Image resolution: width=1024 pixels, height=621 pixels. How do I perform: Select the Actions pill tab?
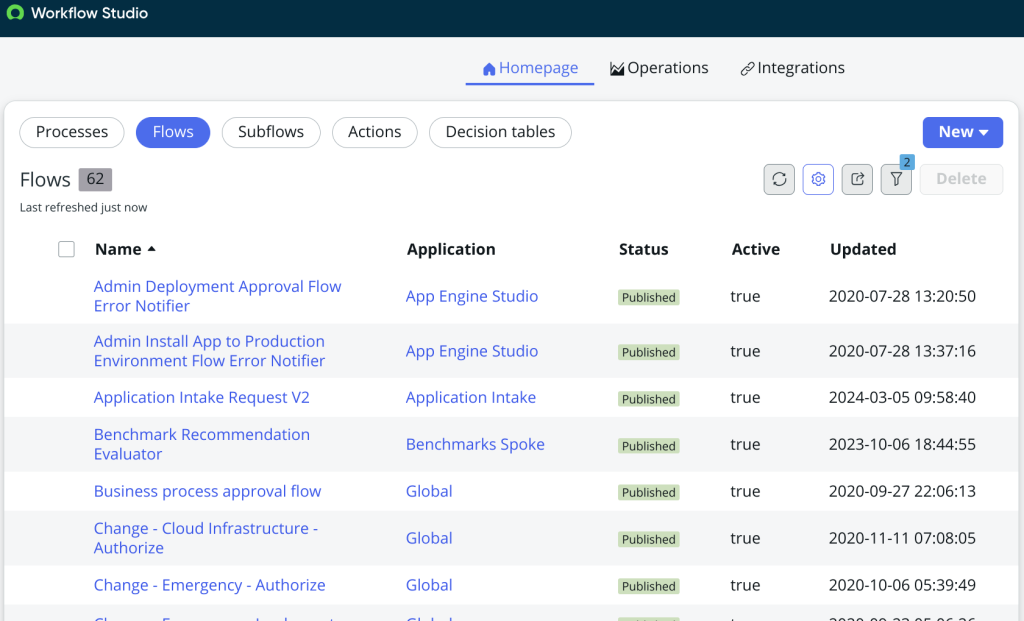pyautogui.click(x=375, y=132)
